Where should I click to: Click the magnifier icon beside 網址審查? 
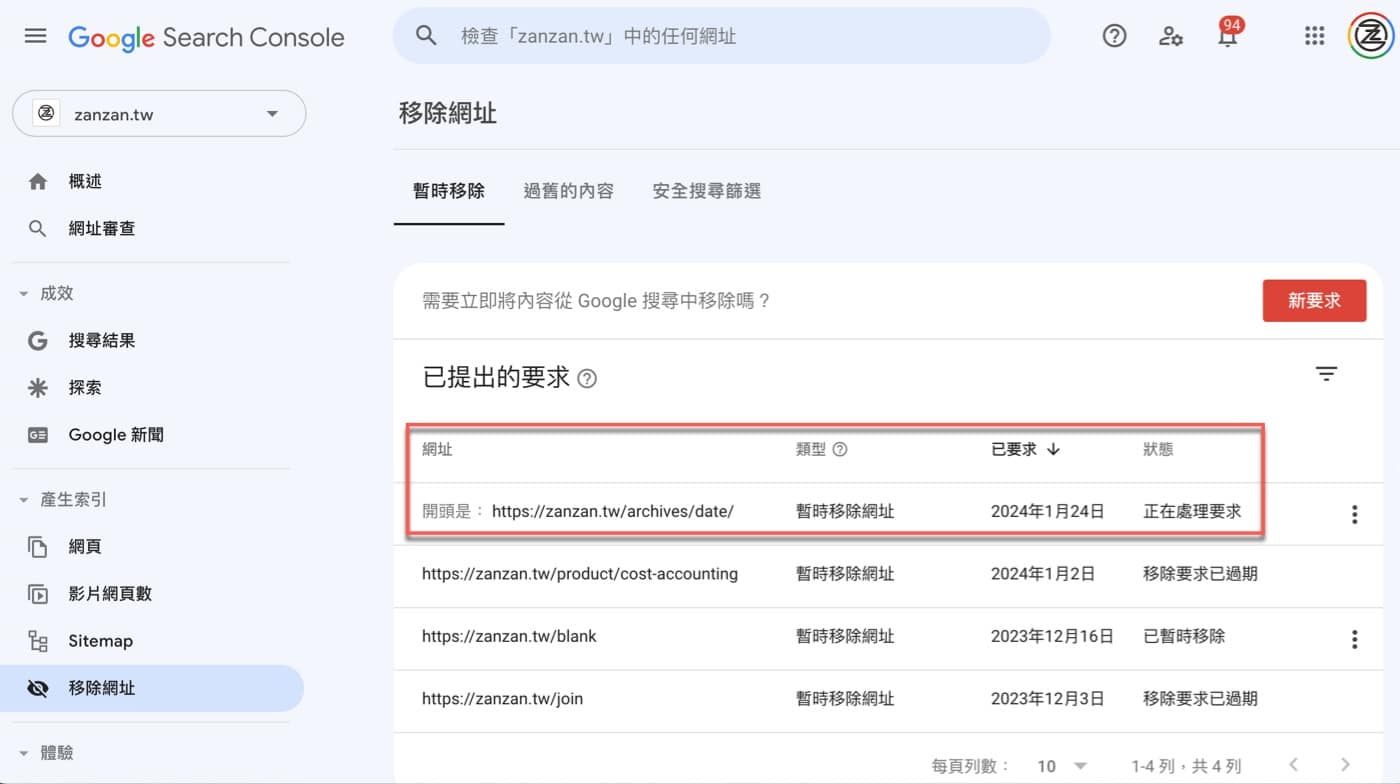click(38, 229)
